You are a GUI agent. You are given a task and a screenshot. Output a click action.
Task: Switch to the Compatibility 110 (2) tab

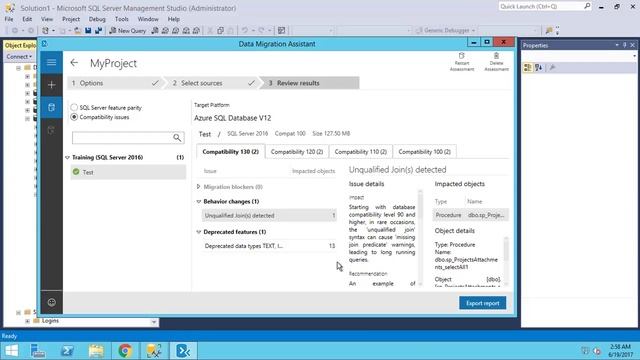coord(361,151)
